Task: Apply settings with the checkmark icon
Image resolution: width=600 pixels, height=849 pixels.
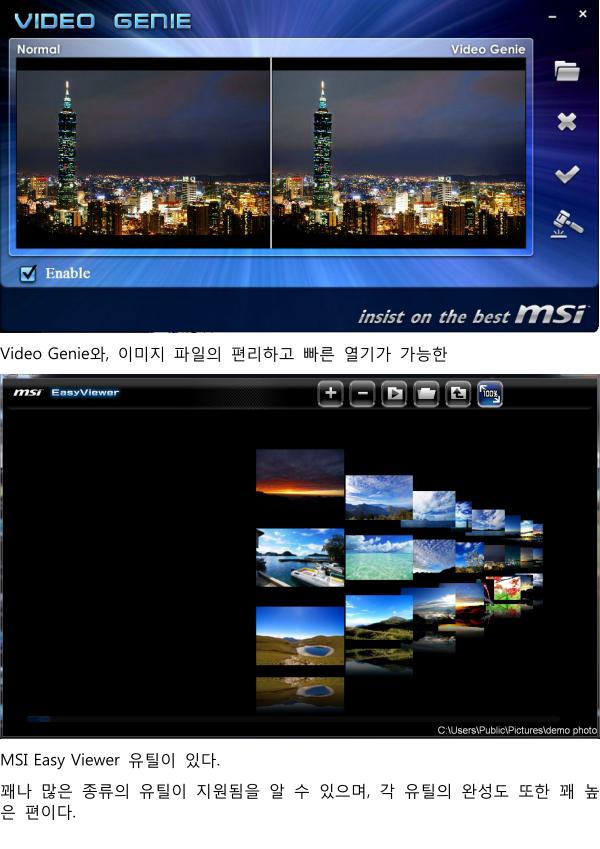Action: coord(567,174)
